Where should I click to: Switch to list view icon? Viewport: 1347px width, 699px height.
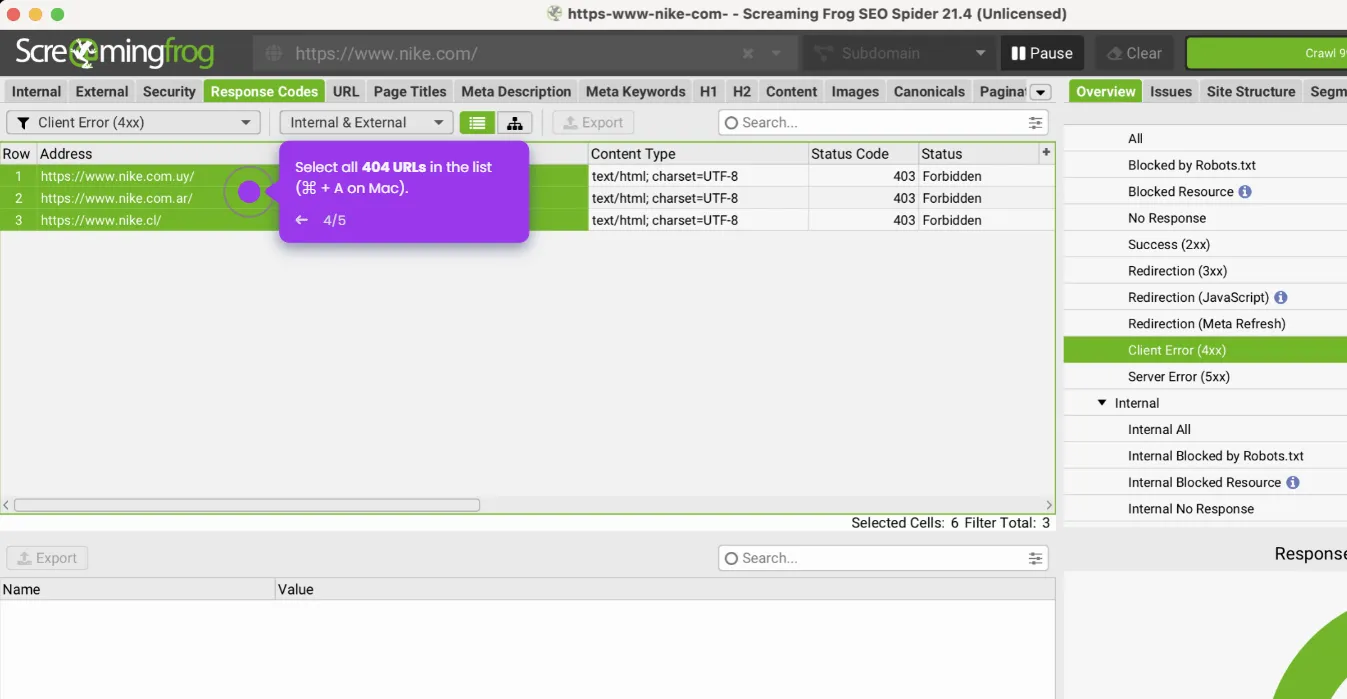coord(477,122)
